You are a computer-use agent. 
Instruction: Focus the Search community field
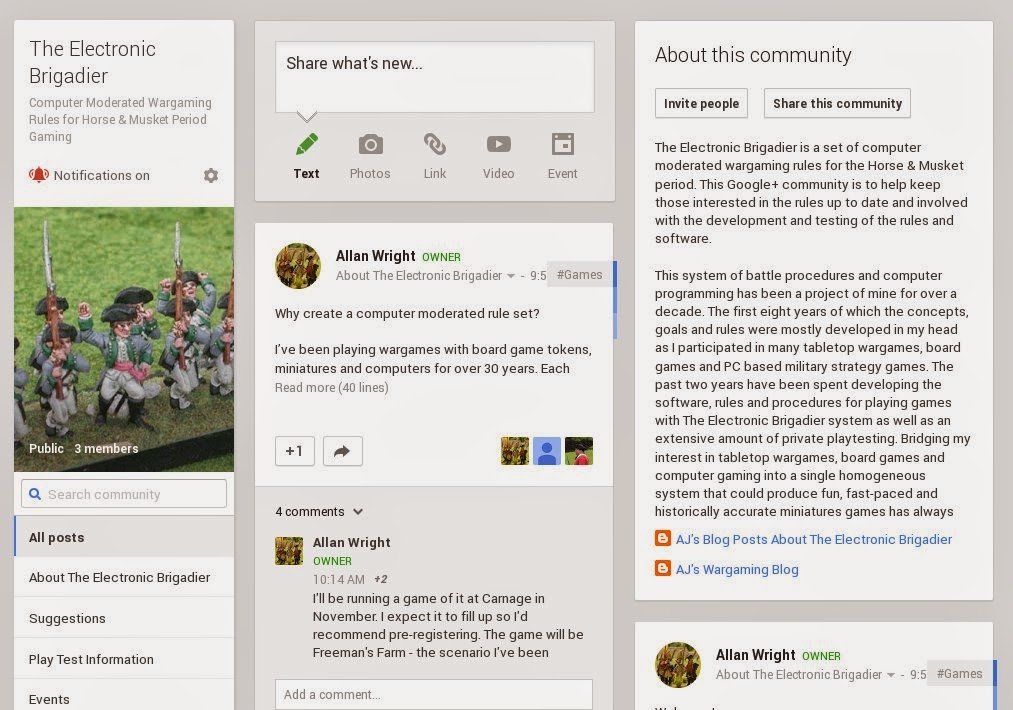click(x=124, y=494)
